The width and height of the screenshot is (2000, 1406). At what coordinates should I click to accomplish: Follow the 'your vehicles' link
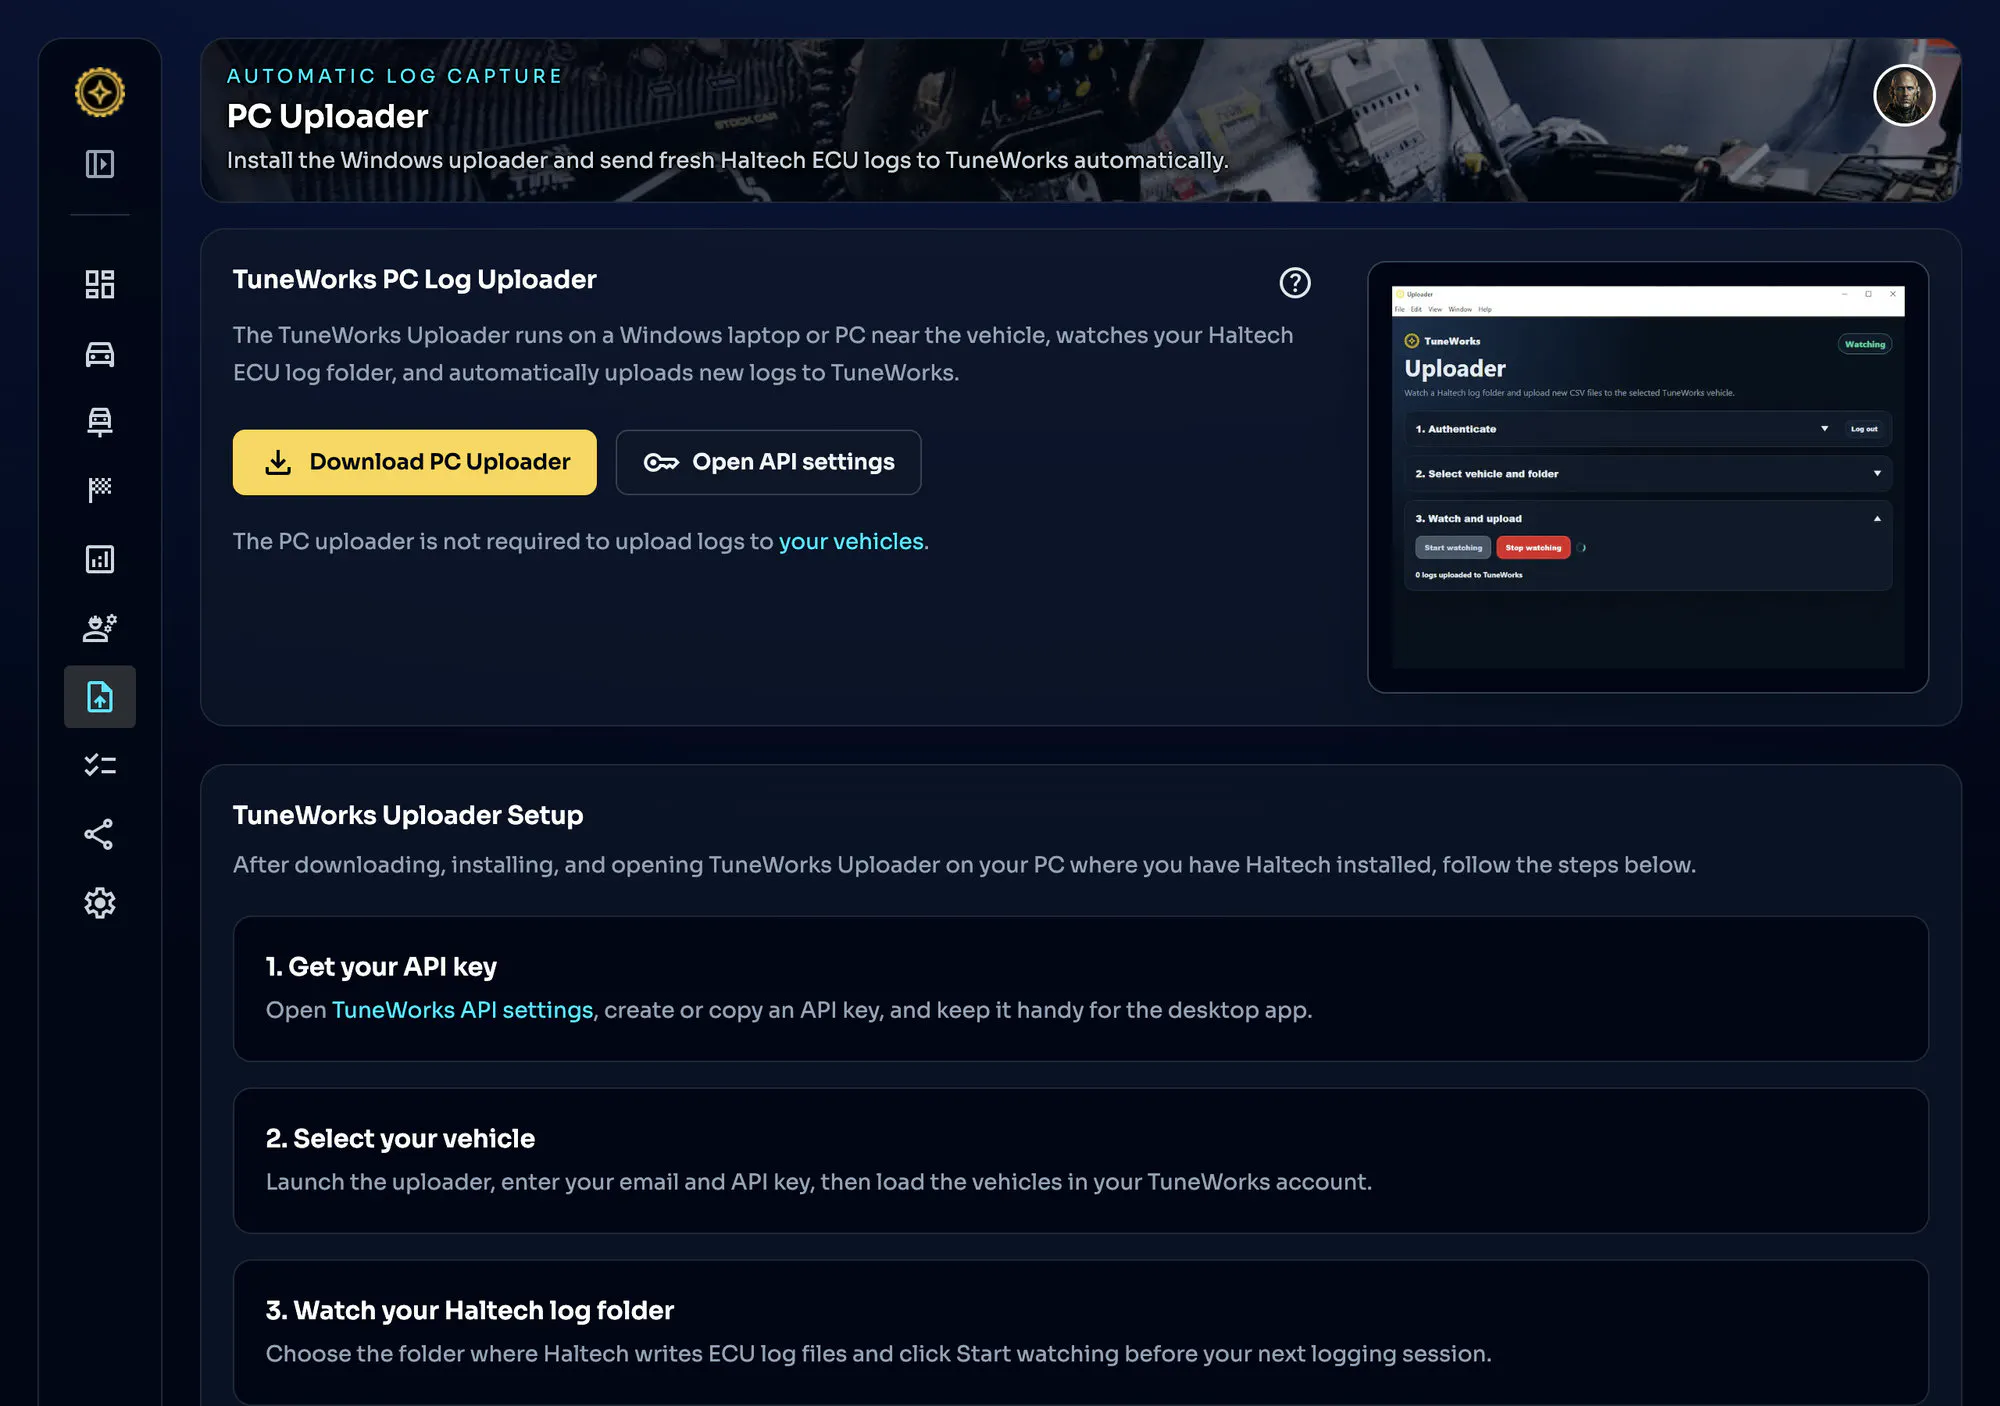pyautogui.click(x=851, y=541)
